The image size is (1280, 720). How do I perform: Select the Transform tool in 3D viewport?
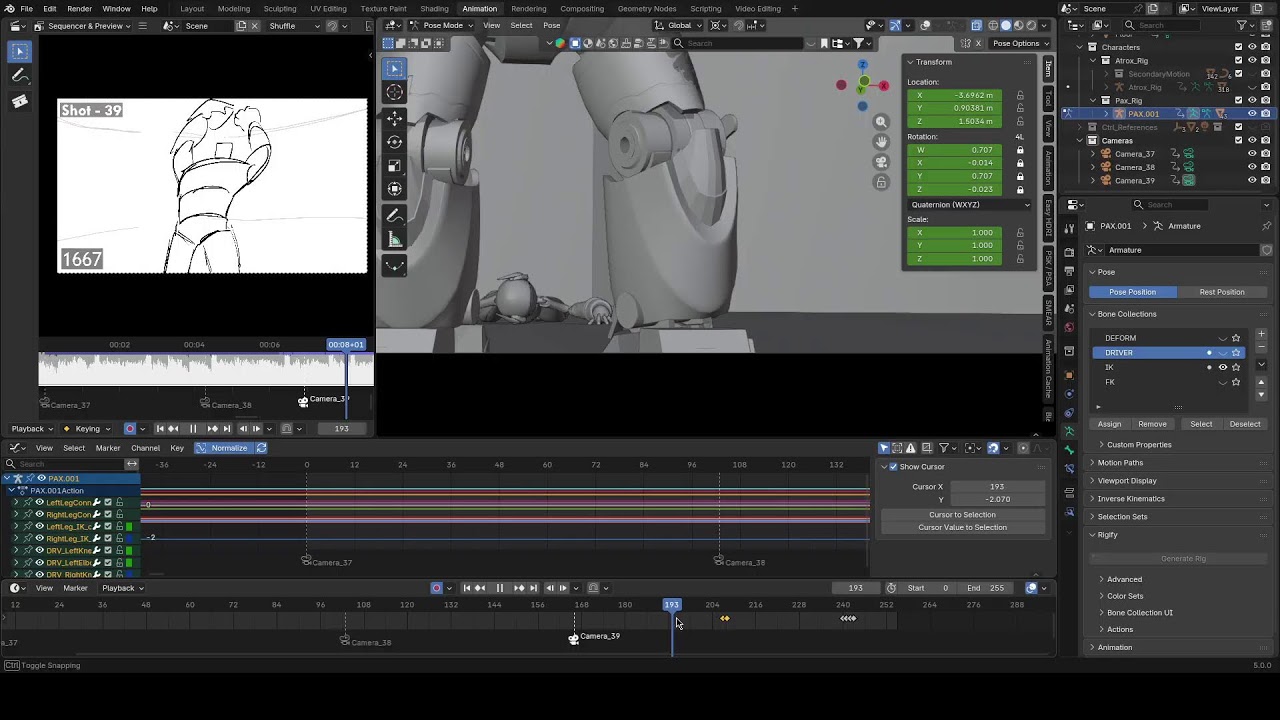pyautogui.click(x=394, y=188)
